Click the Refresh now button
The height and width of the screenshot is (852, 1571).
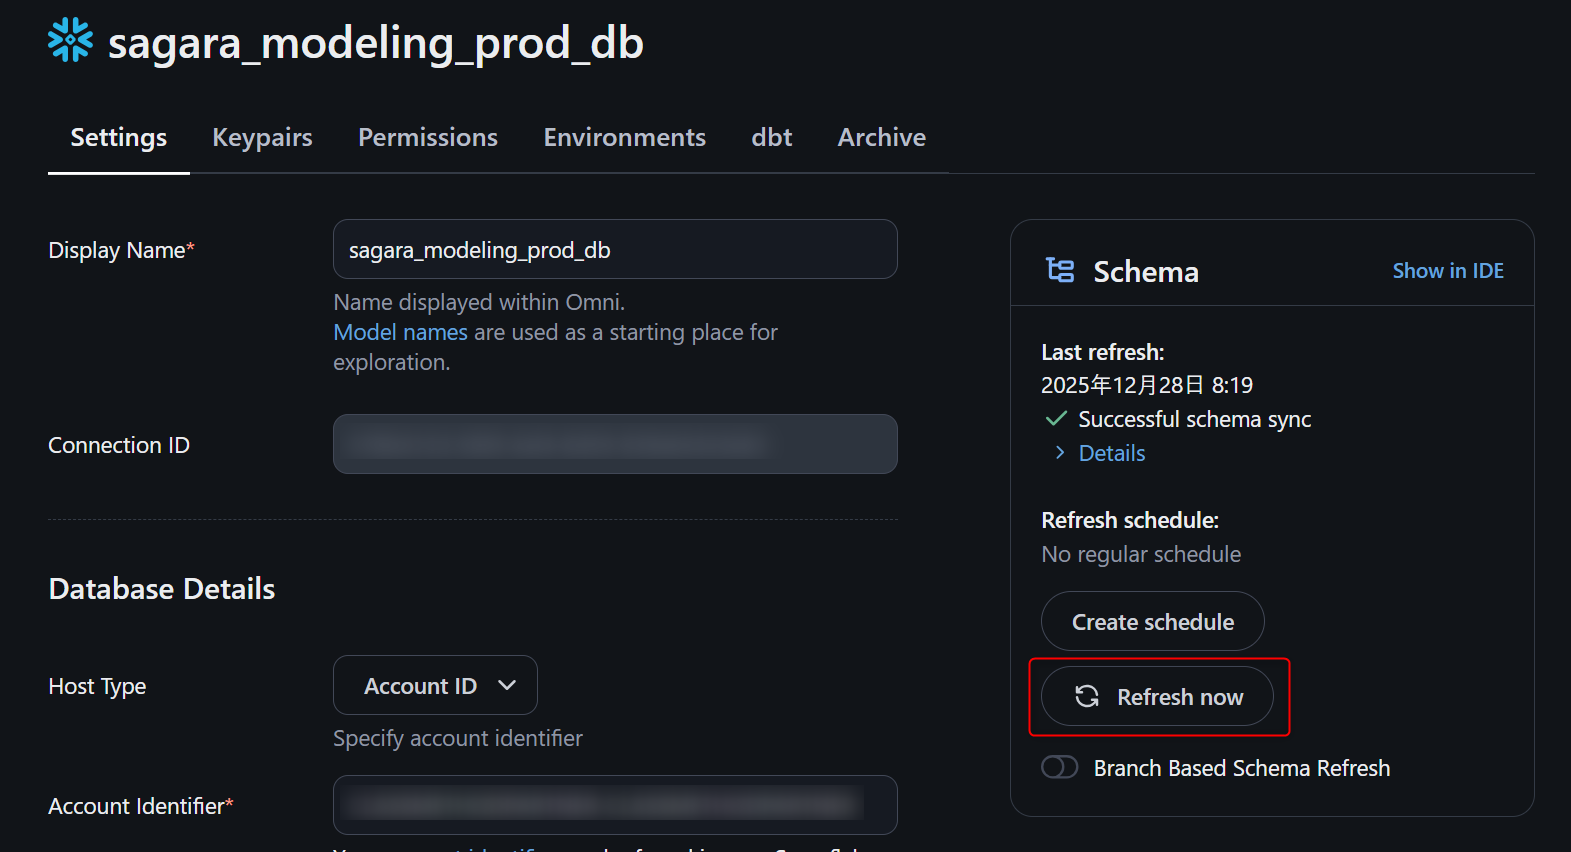tap(1157, 696)
